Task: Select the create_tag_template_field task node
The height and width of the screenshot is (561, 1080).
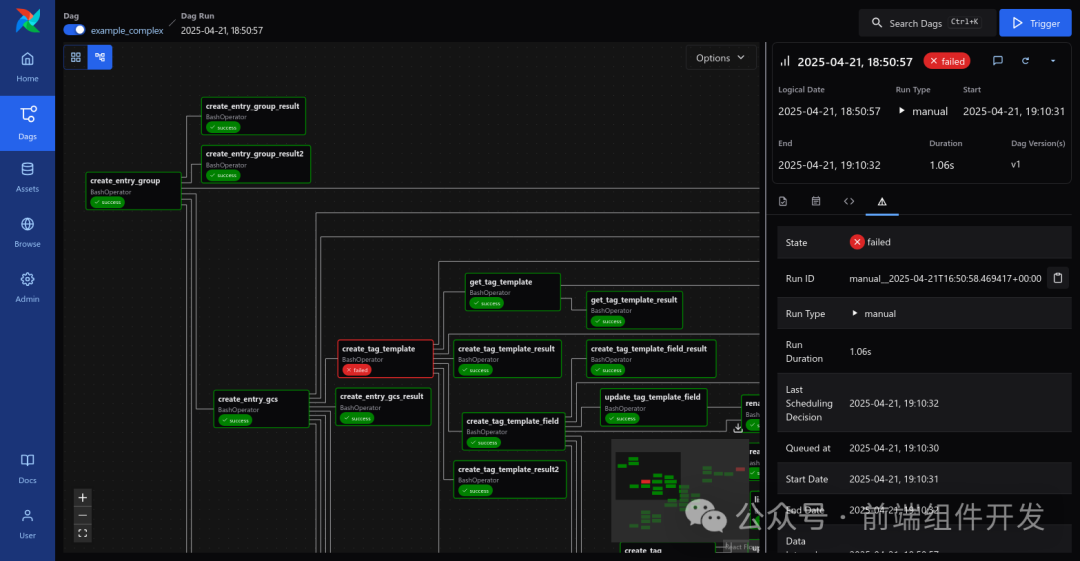Action: click(x=513, y=431)
